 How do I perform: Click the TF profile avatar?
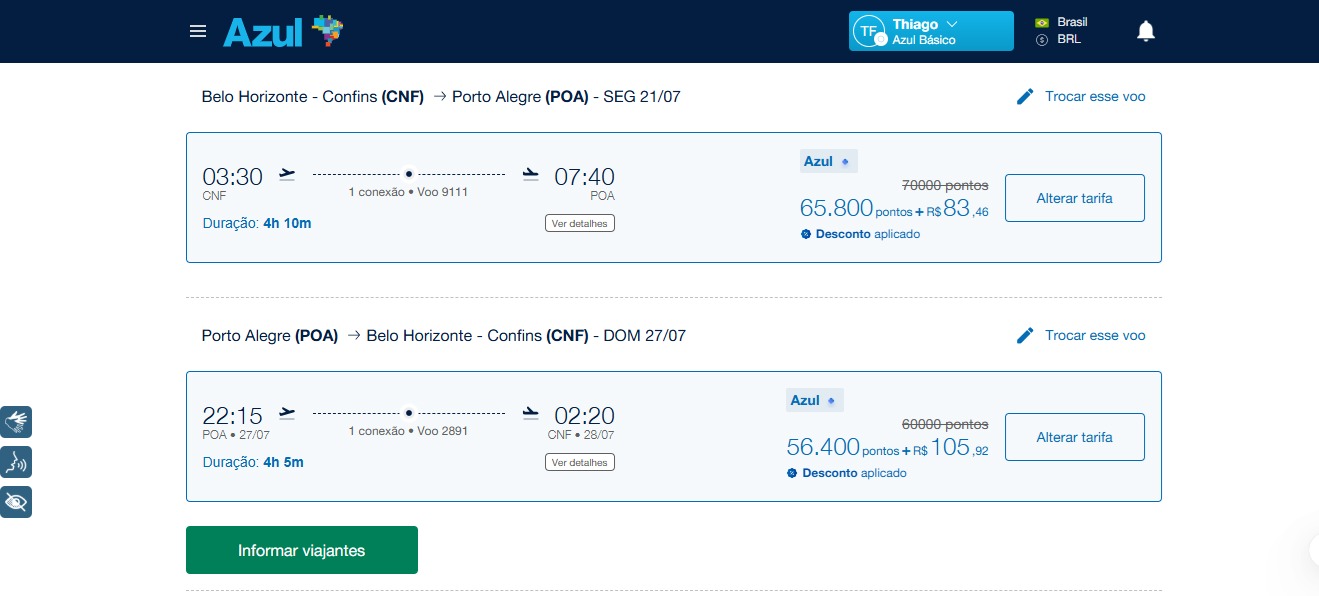[x=868, y=31]
